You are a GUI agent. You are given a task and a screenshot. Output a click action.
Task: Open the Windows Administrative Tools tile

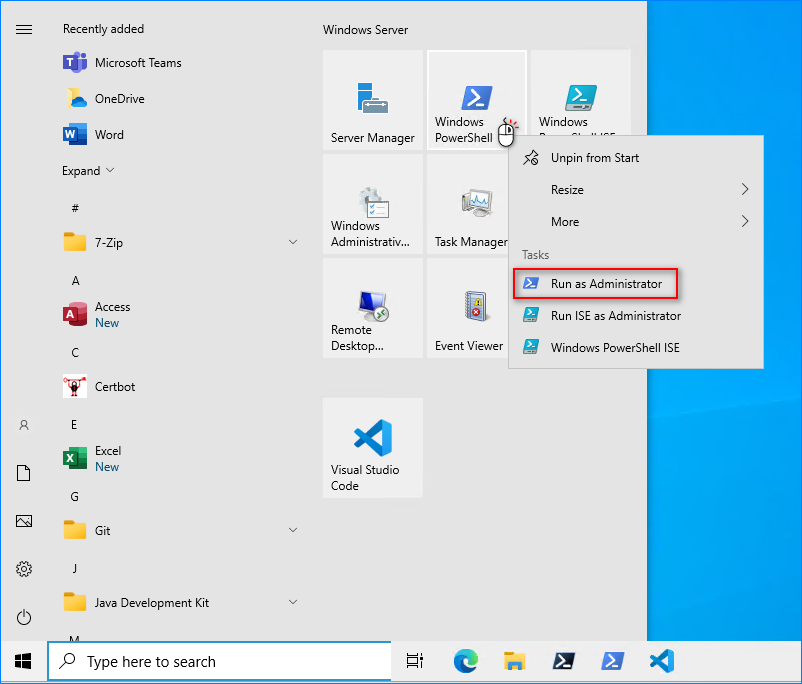click(x=373, y=204)
